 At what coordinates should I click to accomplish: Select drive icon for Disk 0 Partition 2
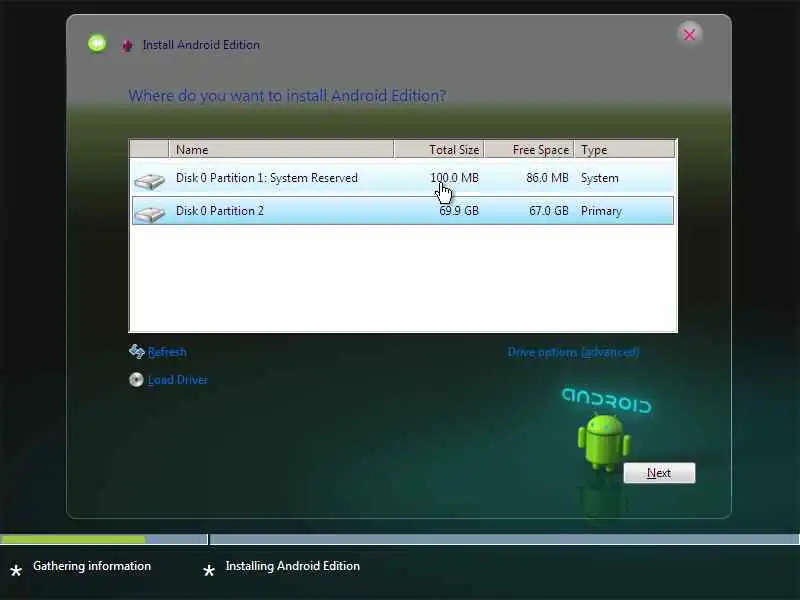[149, 213]
